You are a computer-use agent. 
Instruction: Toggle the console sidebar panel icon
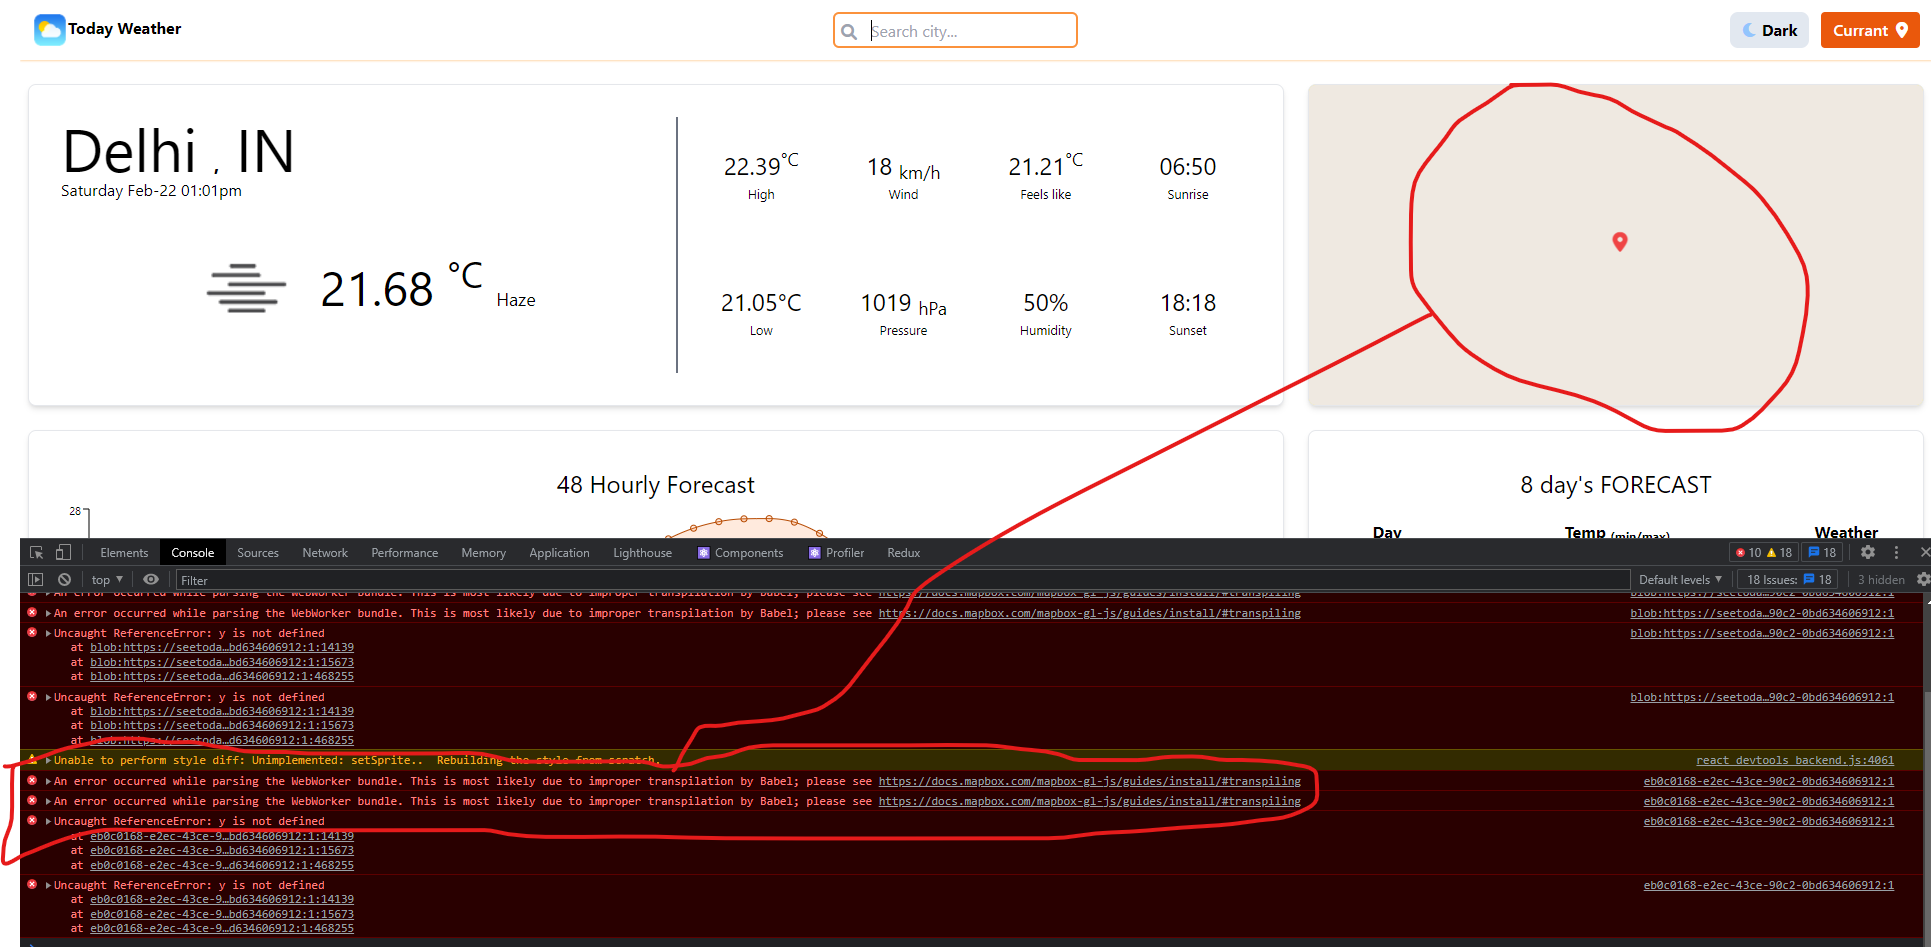click(36, 579)
